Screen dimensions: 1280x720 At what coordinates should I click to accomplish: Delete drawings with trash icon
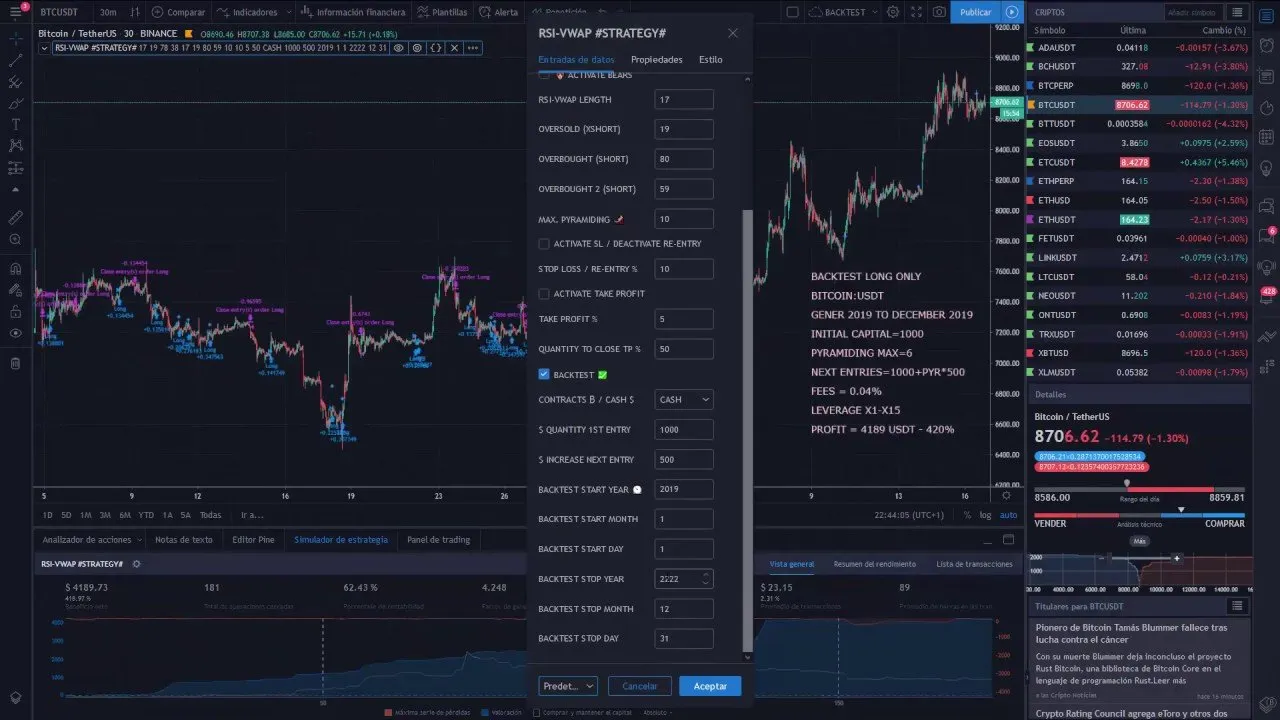15,363
